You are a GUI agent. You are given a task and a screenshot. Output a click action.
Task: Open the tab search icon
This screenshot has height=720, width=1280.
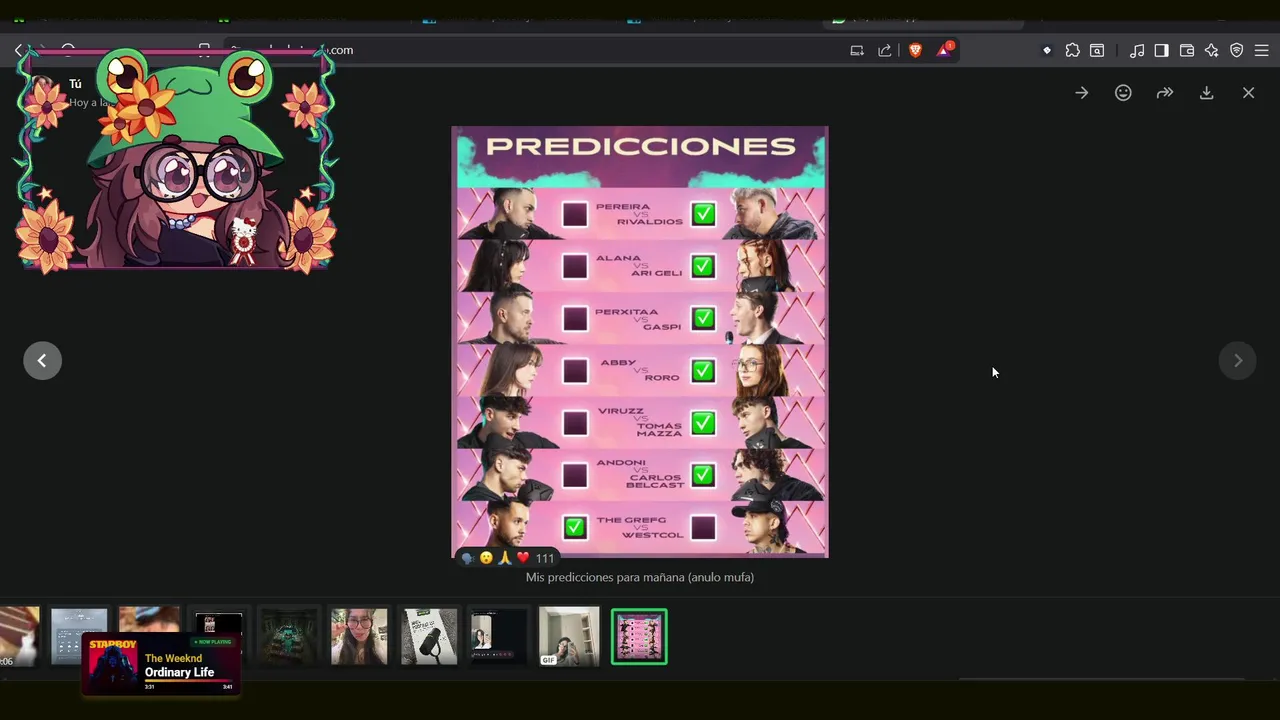(x=1097, y=50)
